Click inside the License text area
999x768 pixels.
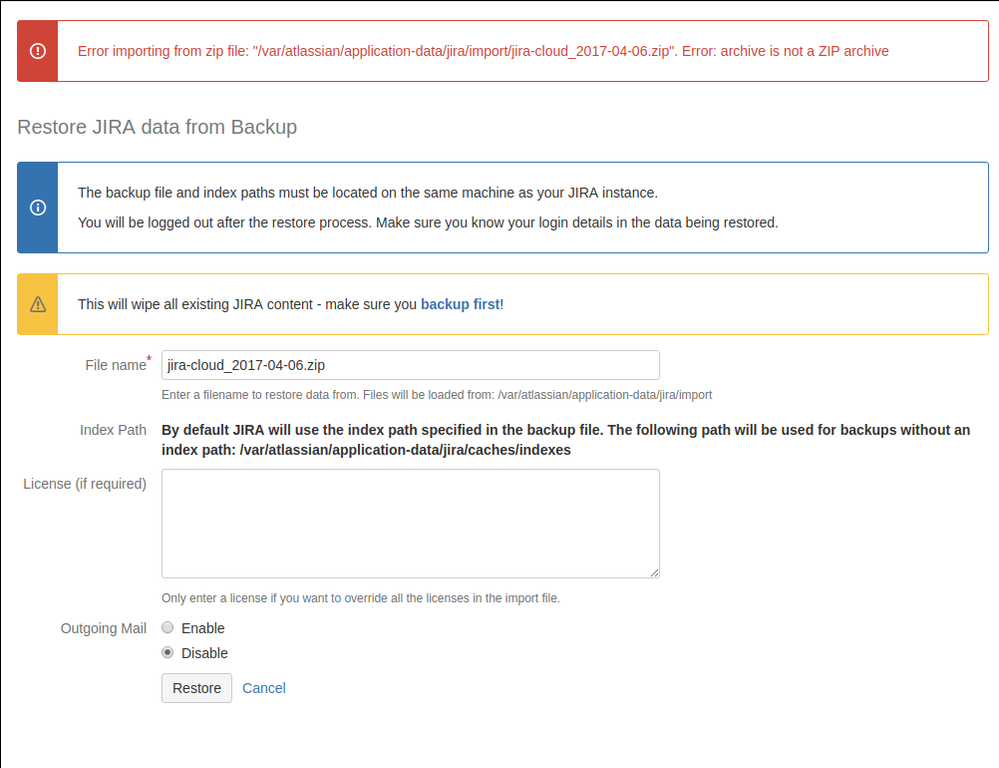pyautogui.click(x=410, y=524)
